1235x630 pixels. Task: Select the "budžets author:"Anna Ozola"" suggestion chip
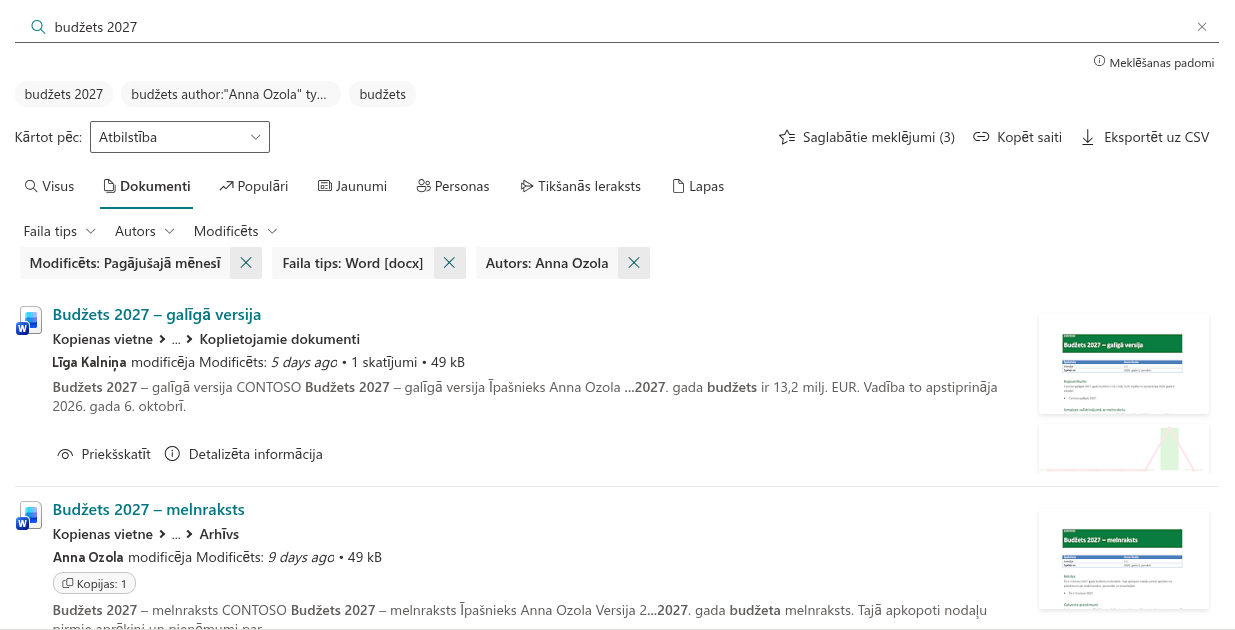pos(230,94)
